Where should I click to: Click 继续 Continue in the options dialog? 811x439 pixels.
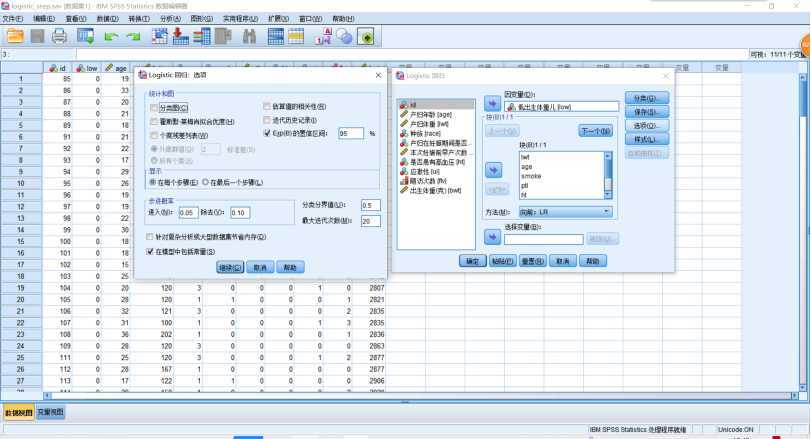point(230,267)
